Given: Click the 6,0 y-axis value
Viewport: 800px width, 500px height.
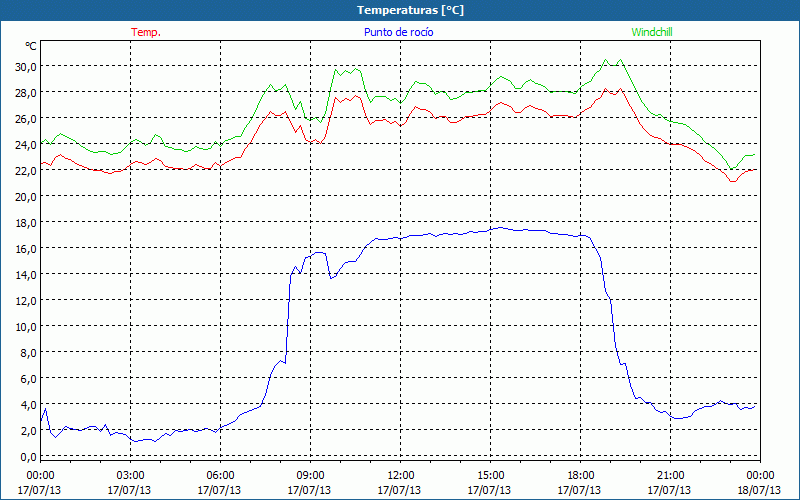Looking at the screenshot, I should (29, 379).
